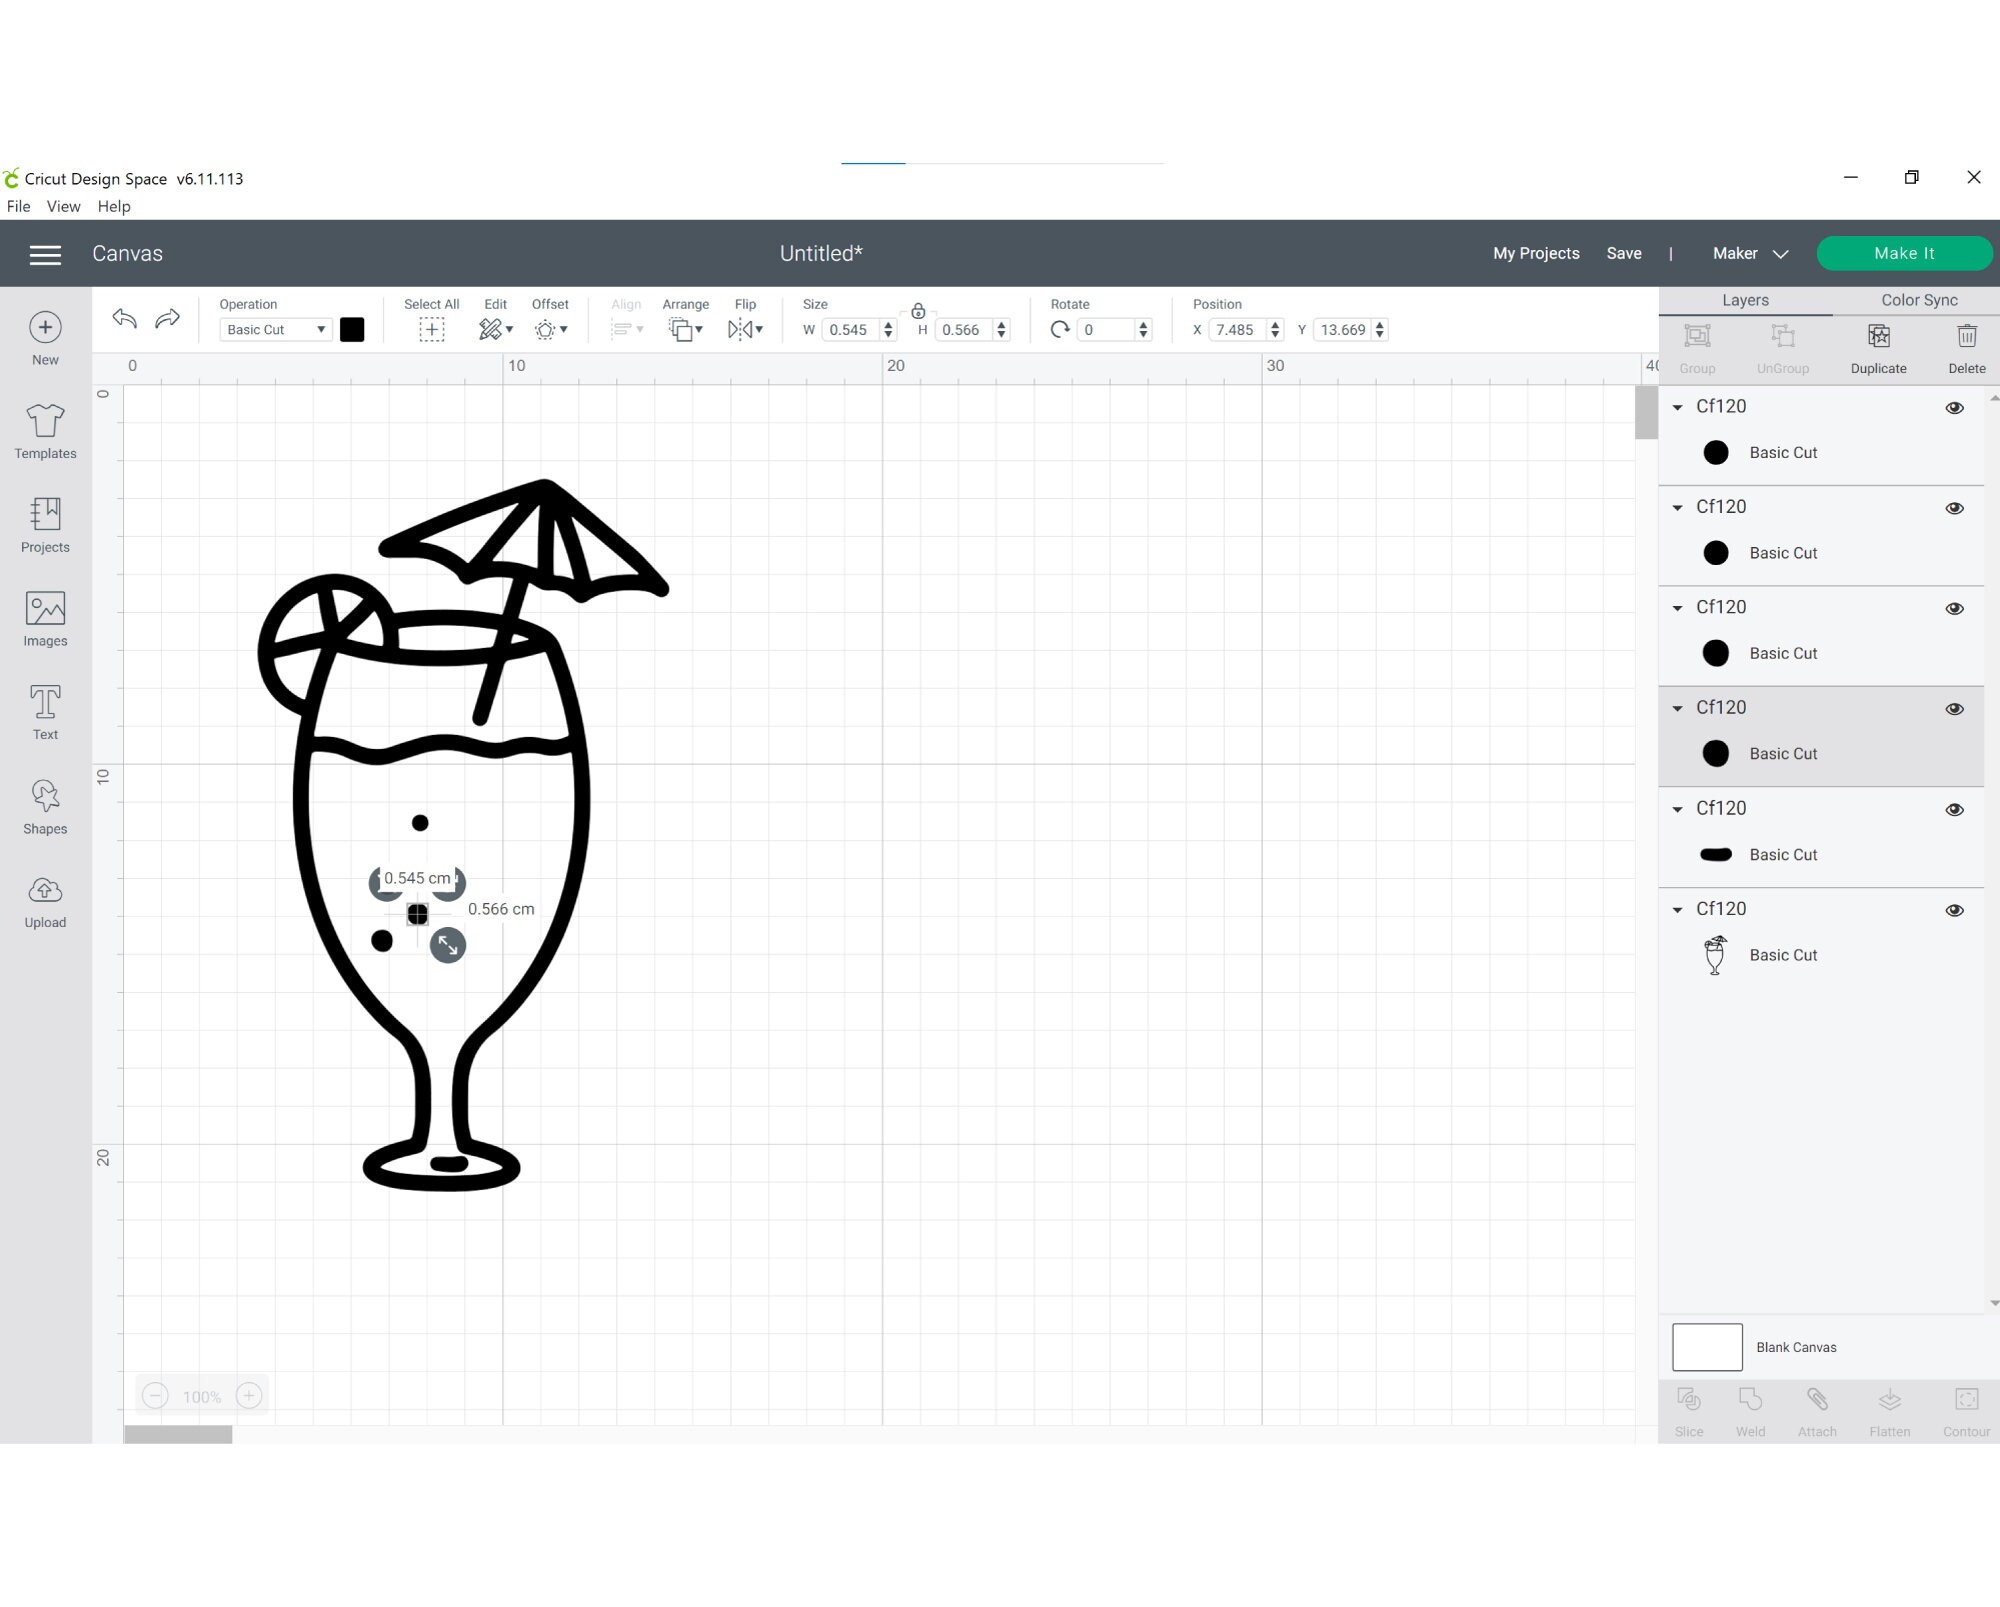Open the Basic Cut operation dropdown
2000x1607 pixels.
click(274, 329)
